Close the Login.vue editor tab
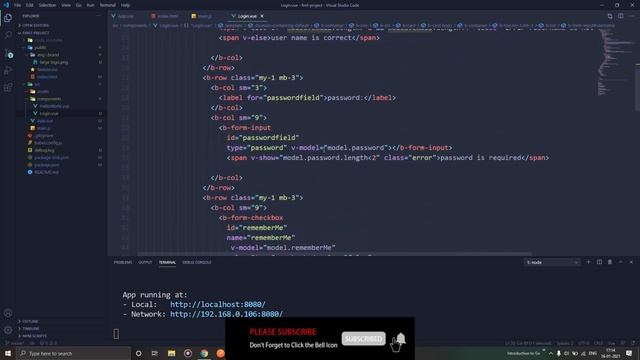This screenshot has width=640, height=360. click(262, 16)
